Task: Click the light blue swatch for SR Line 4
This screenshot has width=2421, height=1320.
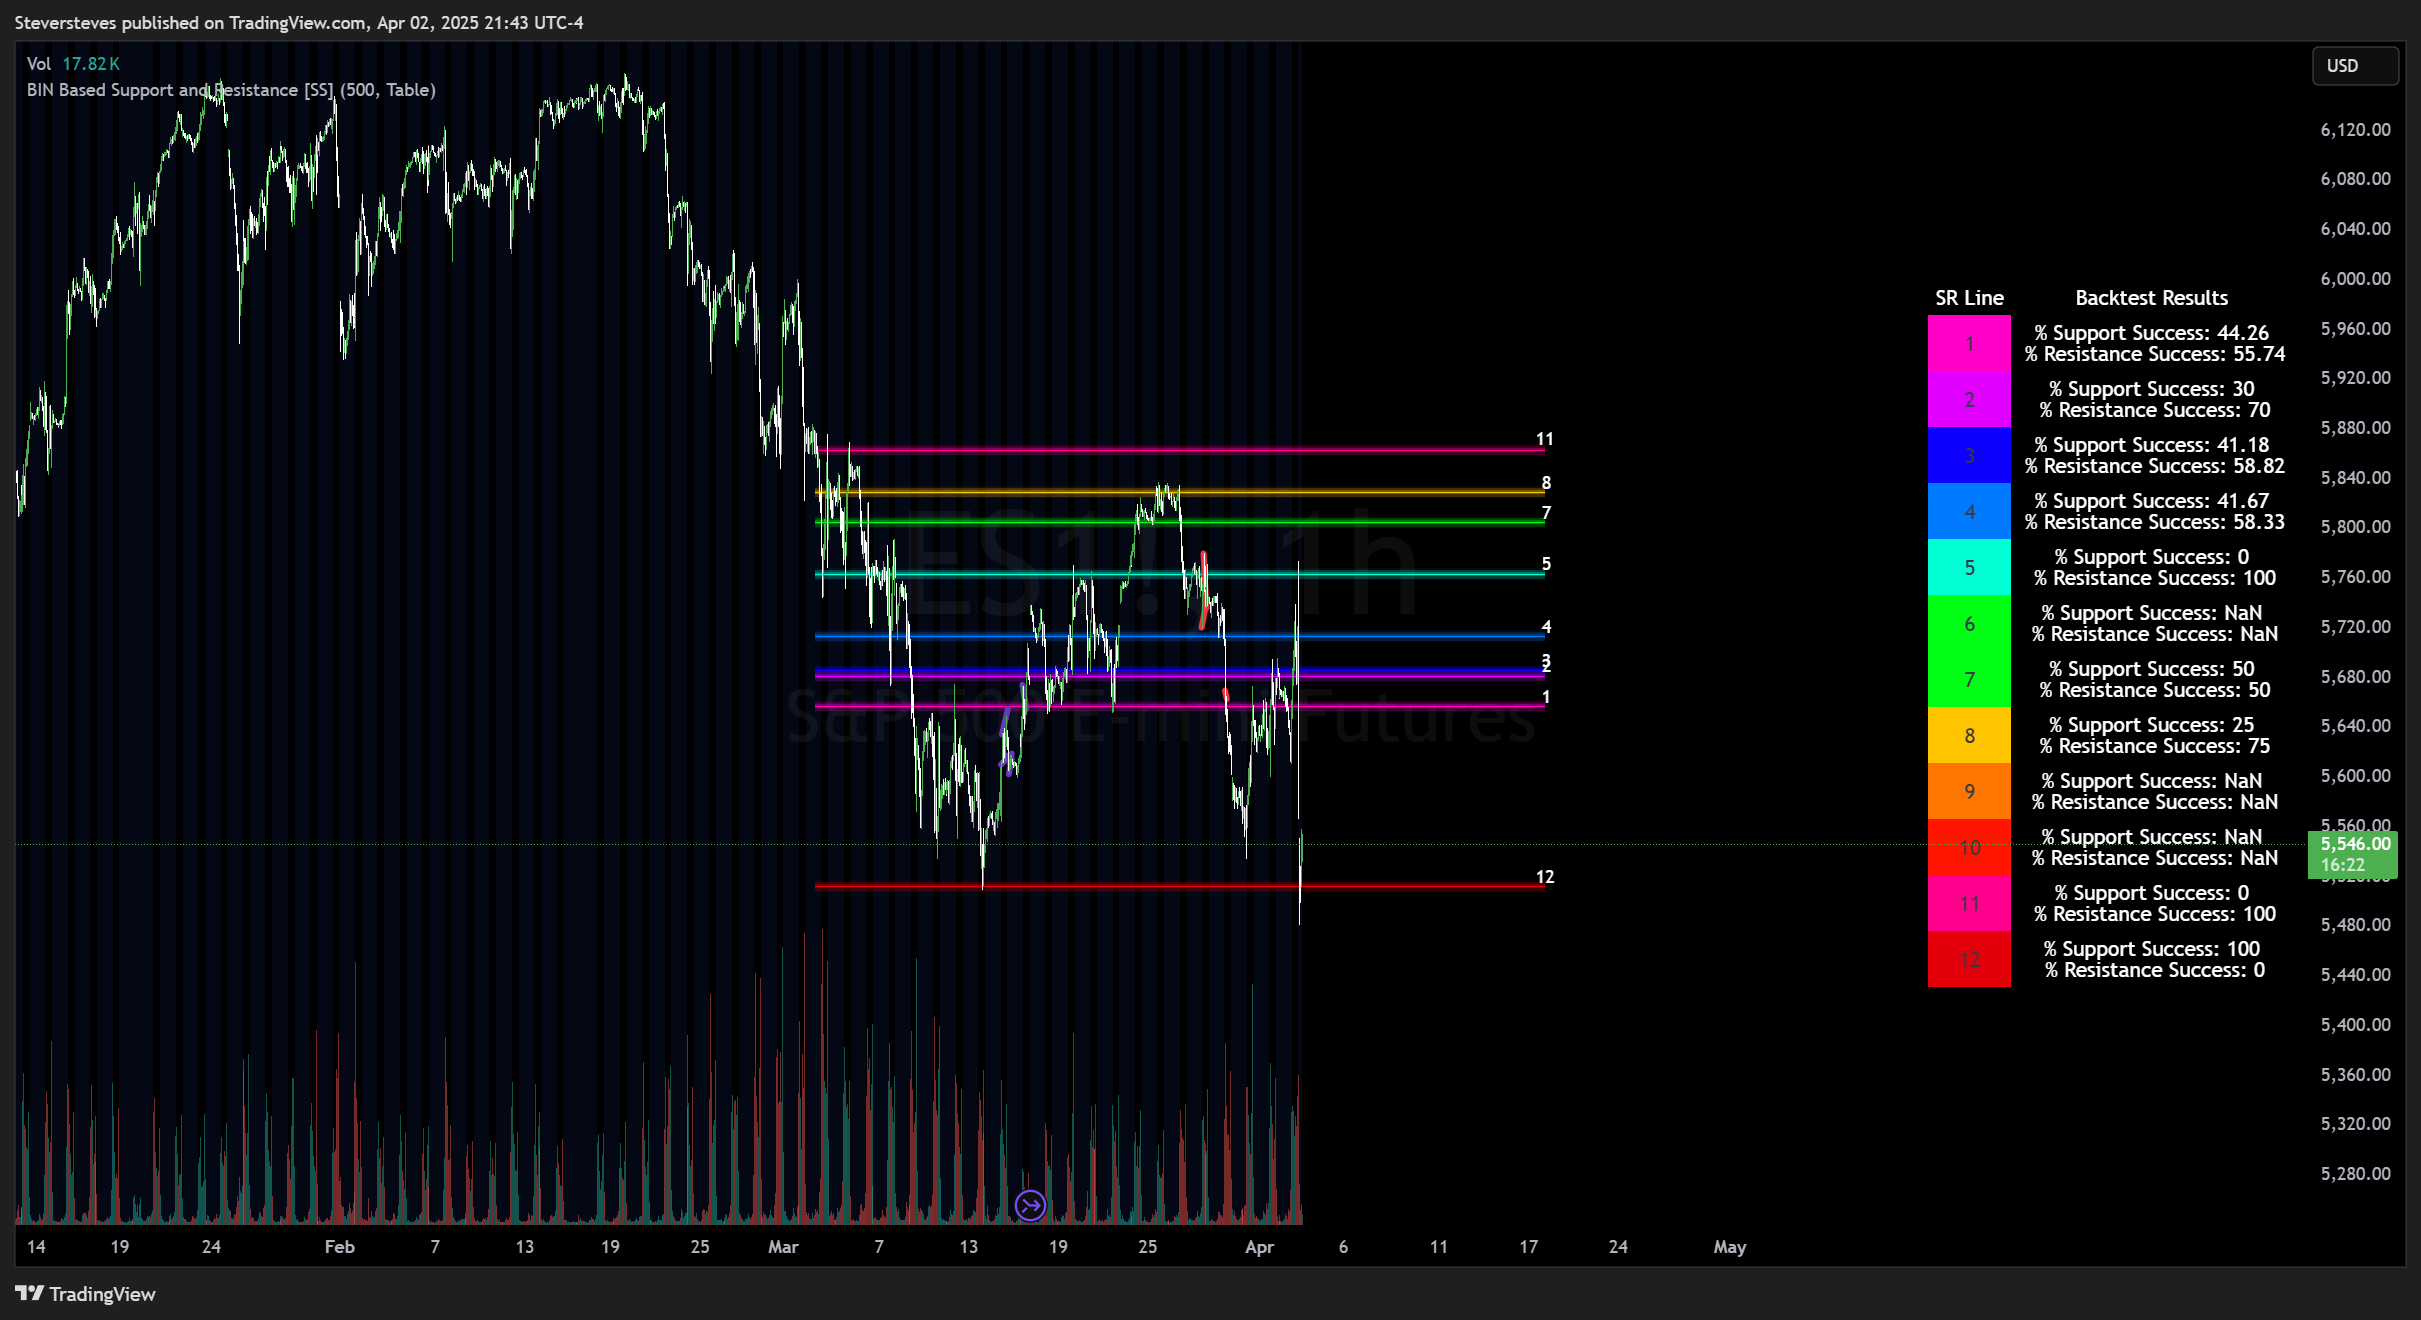Action: 1969,512
